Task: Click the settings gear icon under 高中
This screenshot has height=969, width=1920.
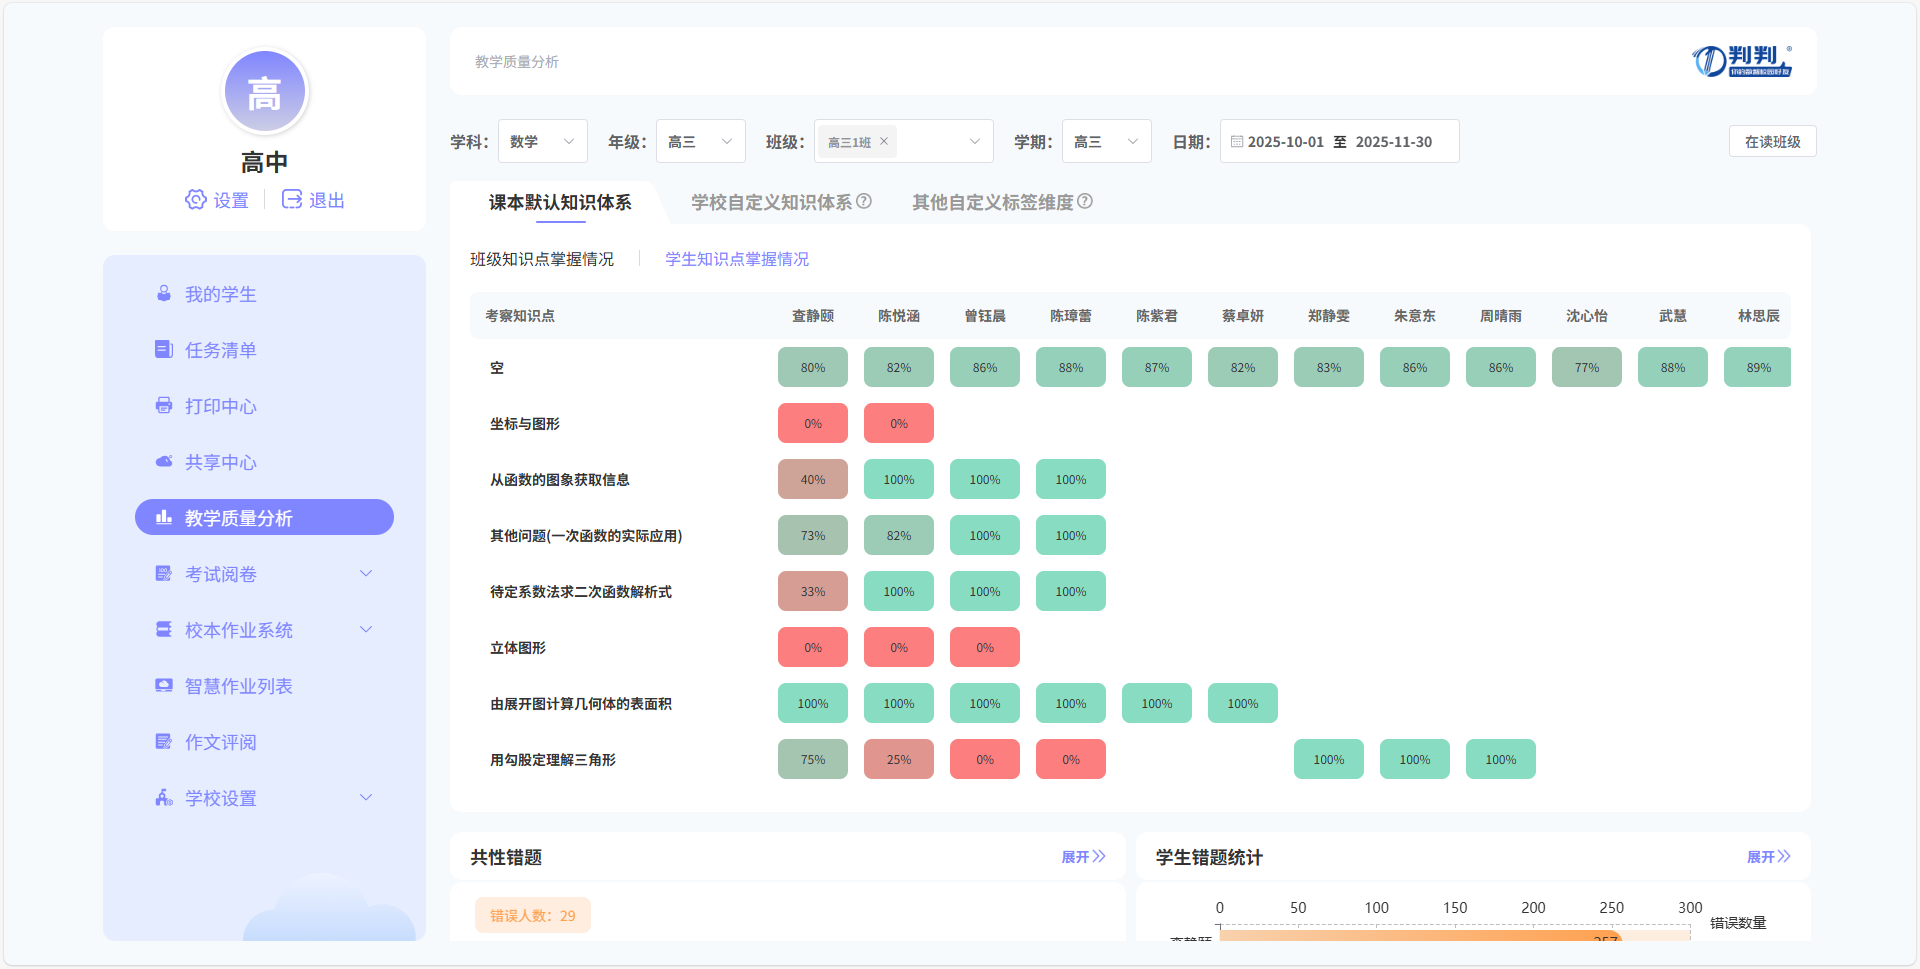Action: click(196, 200)
